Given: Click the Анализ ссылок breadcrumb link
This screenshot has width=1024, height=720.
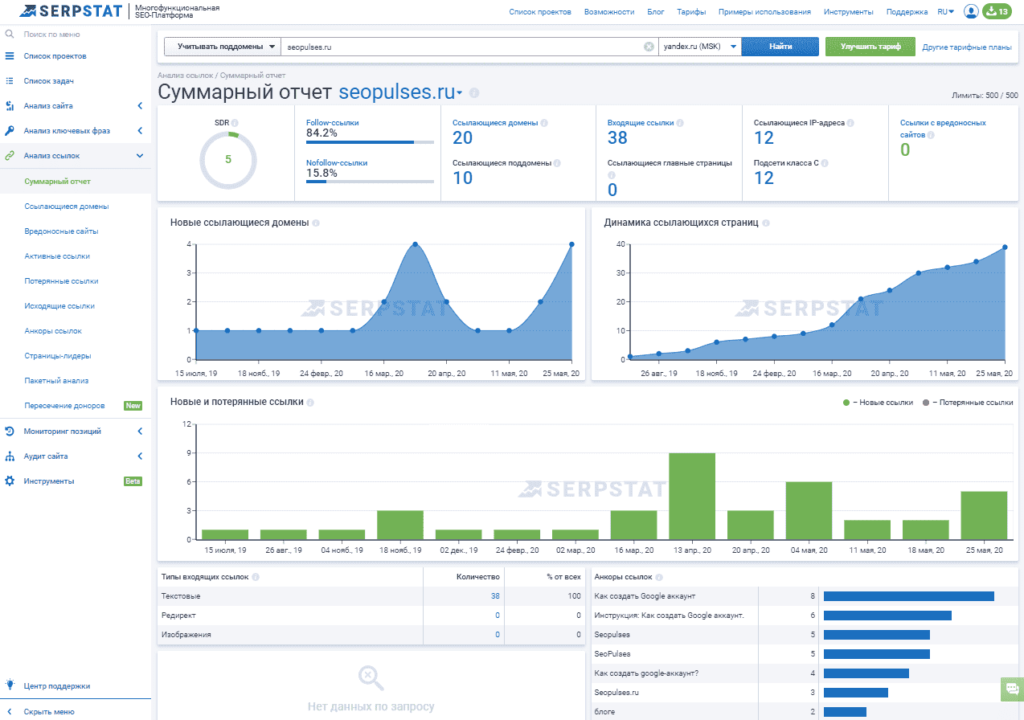Looking at the screenshot, I should 185,75.
